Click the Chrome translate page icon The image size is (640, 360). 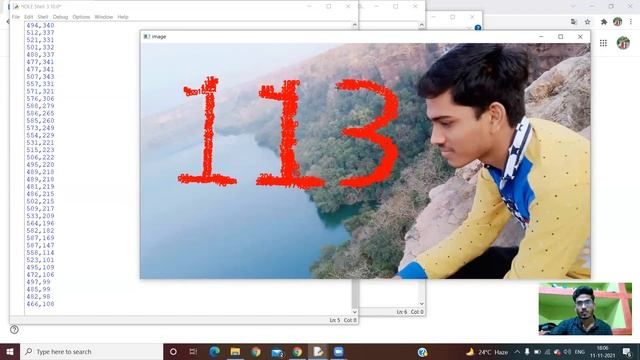coord(574,22)
